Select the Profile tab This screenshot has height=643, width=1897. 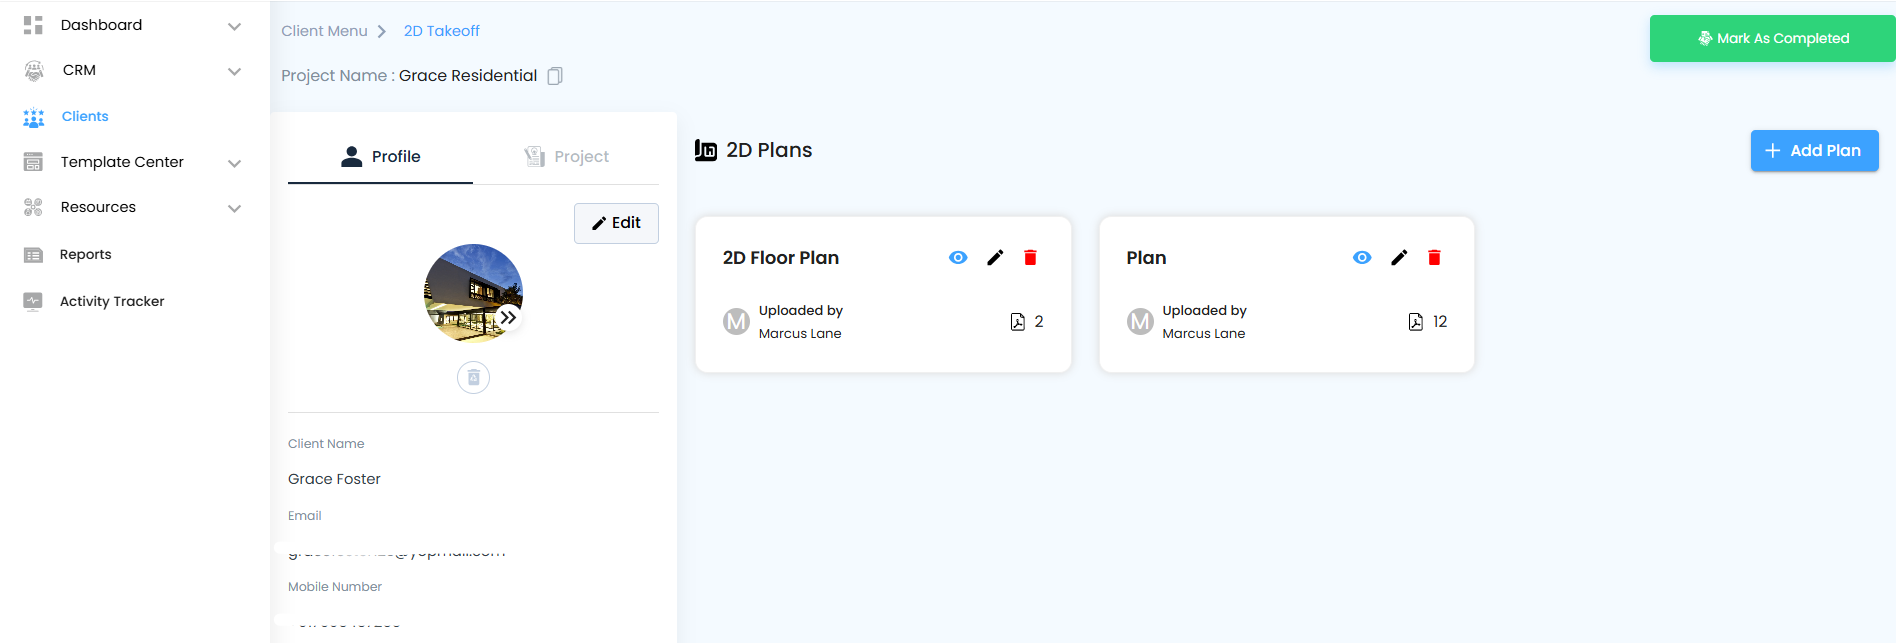[380, 157]
